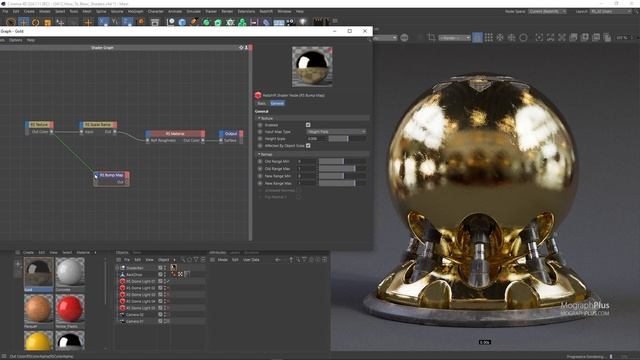Open the RenderView zoom percentage dropdown
The height and width of the screenshot is (360, 640).
[x=624, y=38]
